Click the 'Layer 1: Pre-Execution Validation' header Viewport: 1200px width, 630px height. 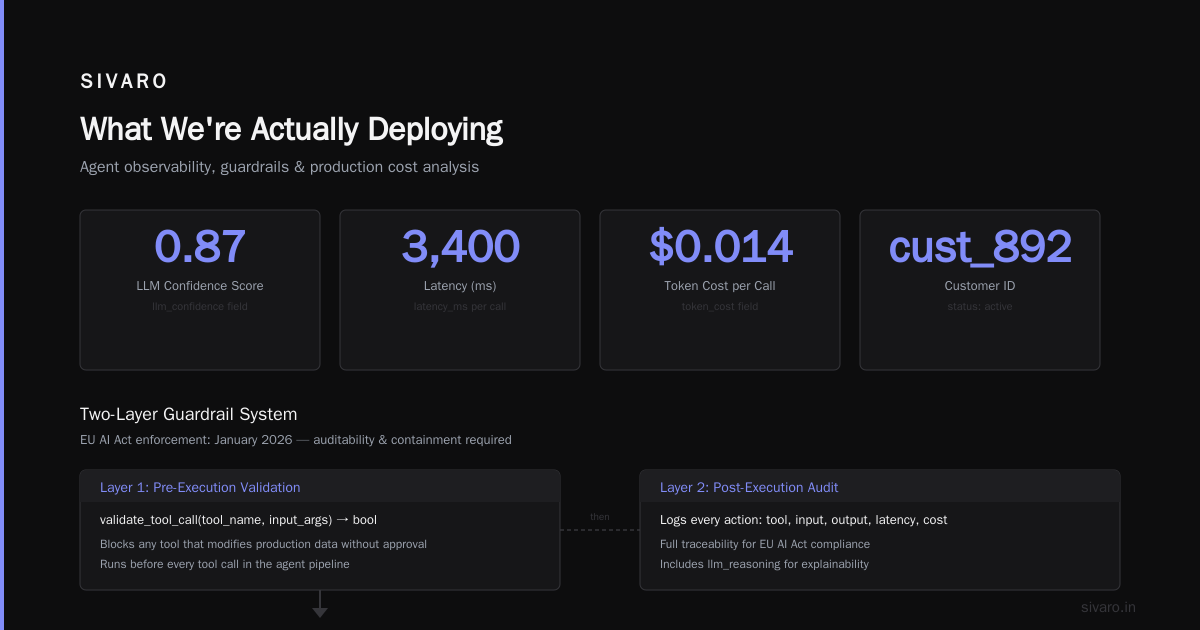200,488
